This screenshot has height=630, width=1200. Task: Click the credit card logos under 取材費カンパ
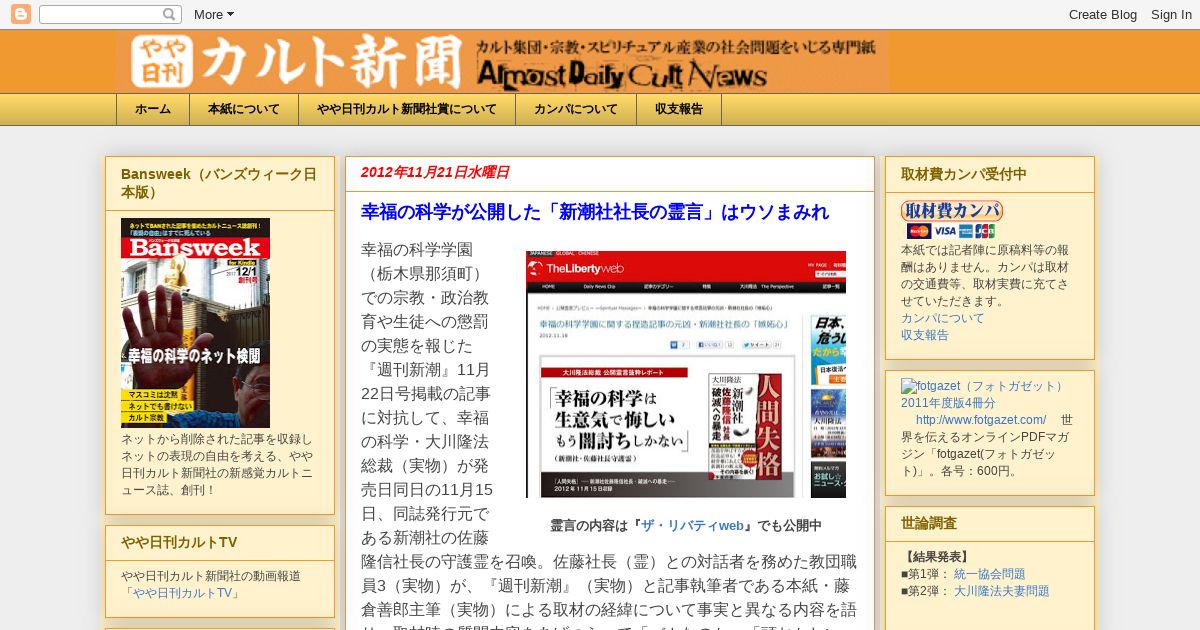tap(951, 231)
